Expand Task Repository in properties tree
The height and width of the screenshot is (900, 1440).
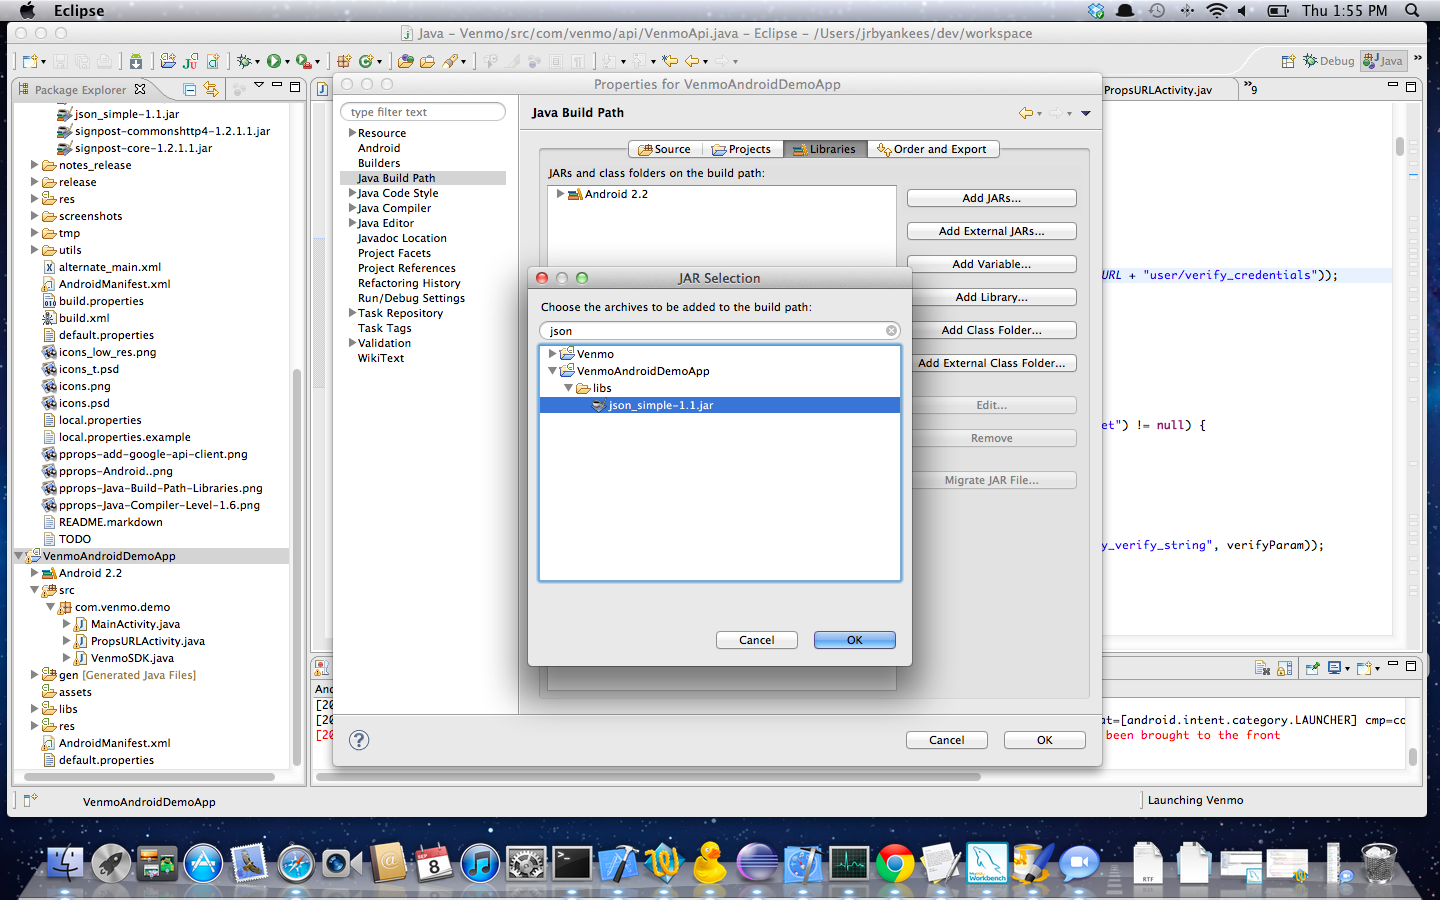click(x=352, y=313)
